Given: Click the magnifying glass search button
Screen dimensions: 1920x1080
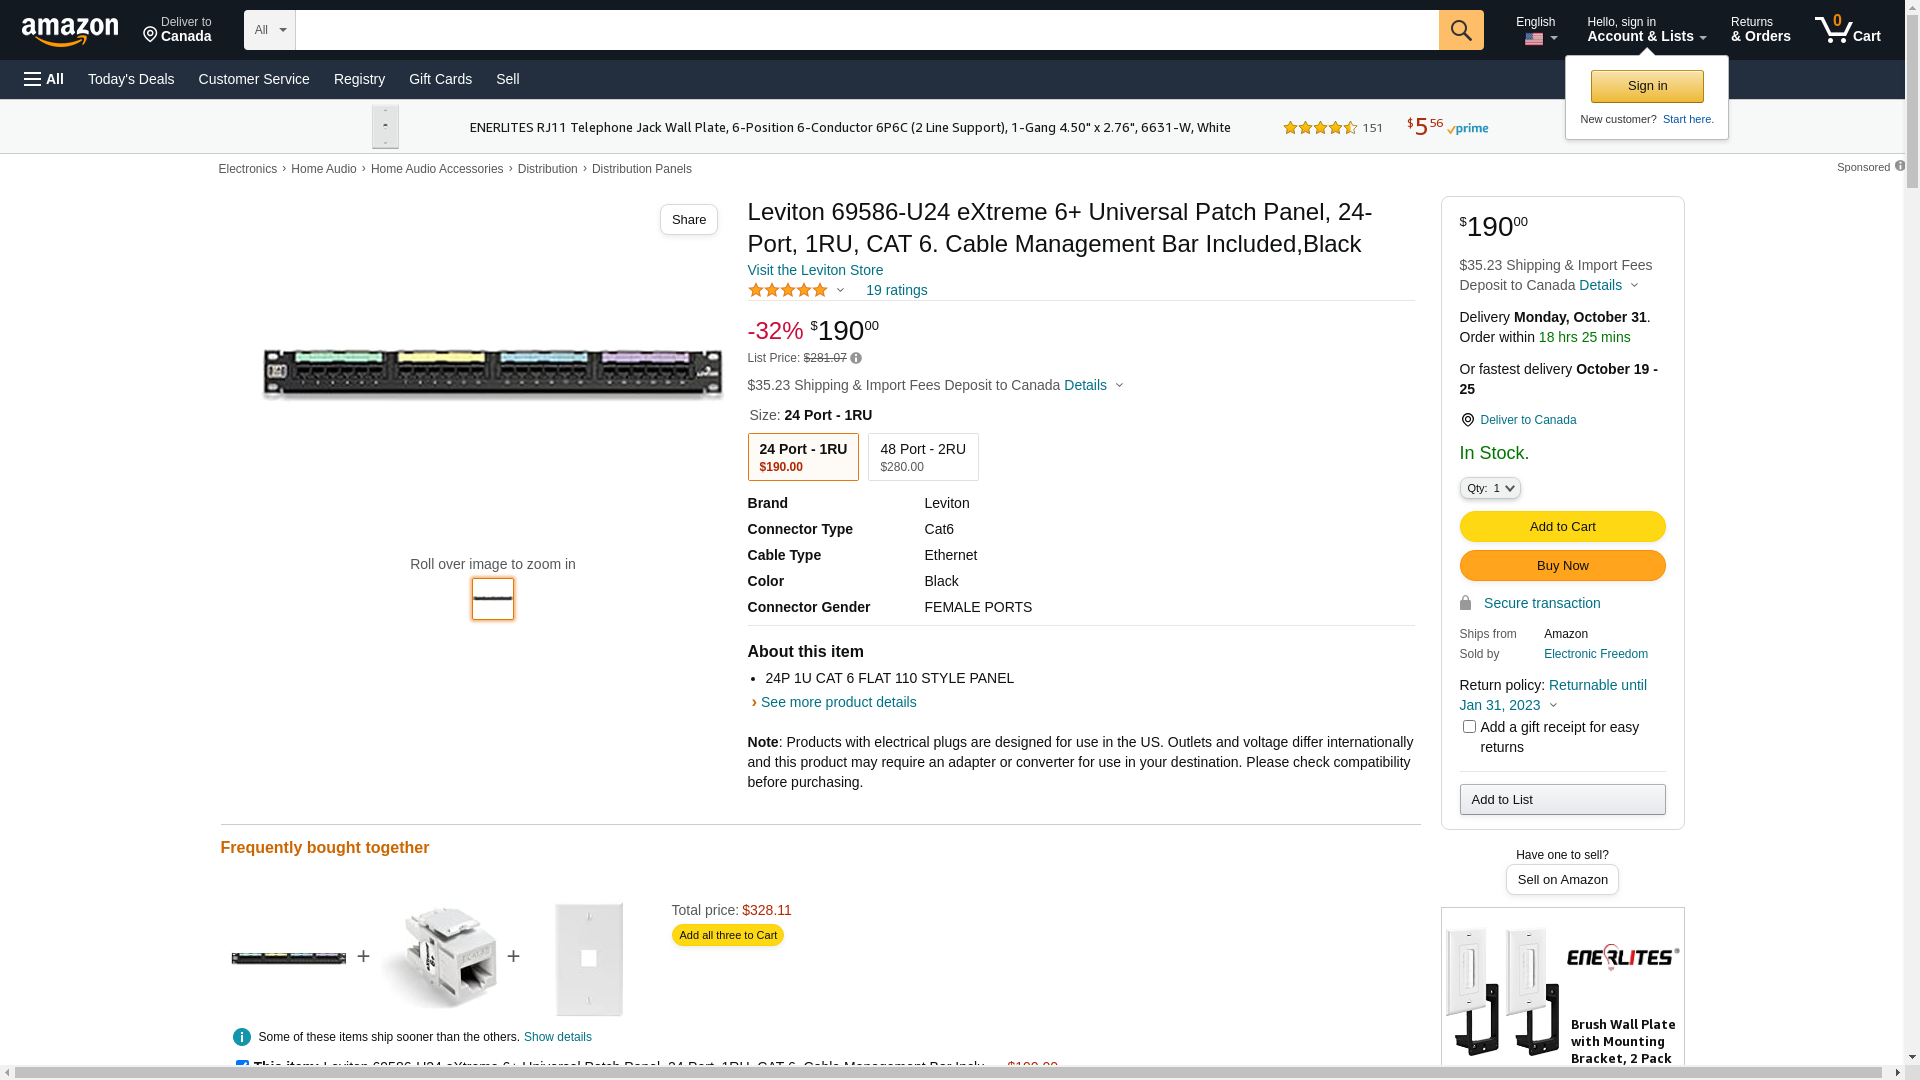Looking at the screenshot, I should click(x=1461, y=30).
